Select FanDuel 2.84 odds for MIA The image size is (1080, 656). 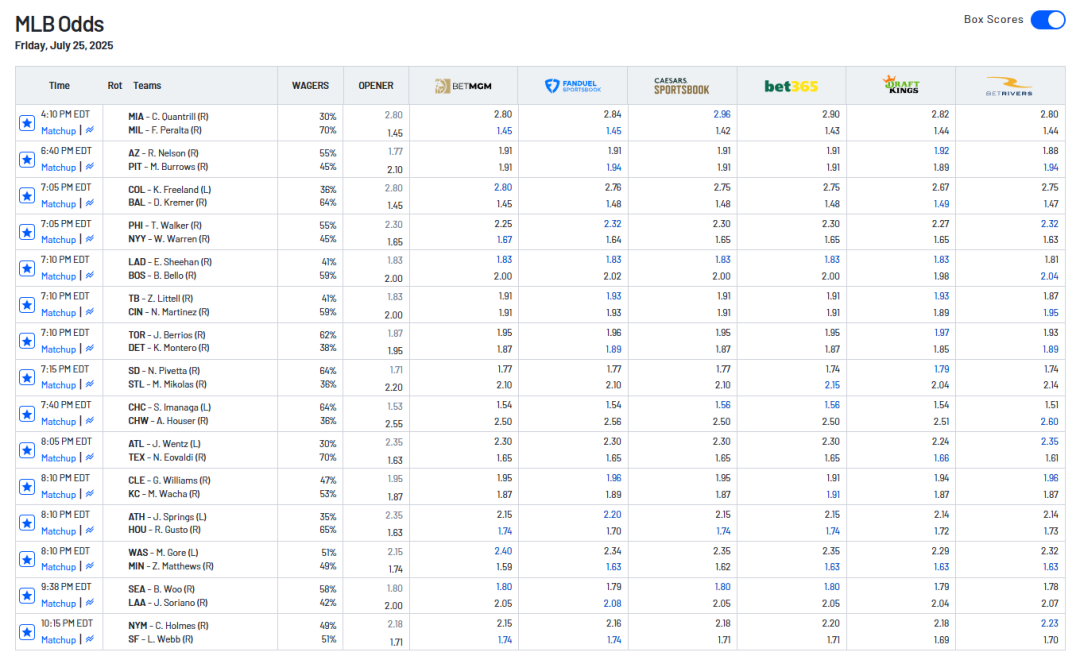click(612, 114)
